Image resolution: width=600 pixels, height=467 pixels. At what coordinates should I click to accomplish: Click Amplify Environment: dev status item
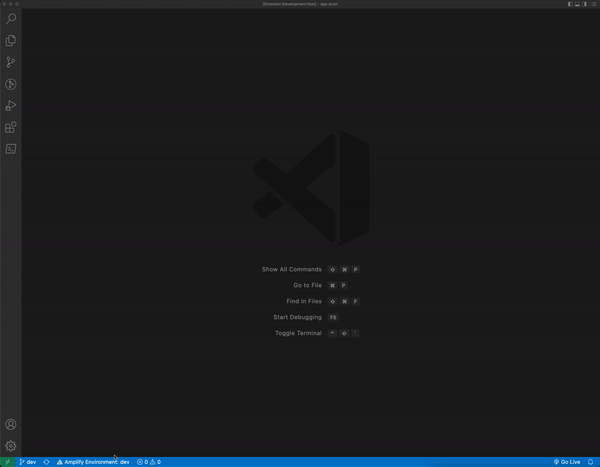(93, 462)
